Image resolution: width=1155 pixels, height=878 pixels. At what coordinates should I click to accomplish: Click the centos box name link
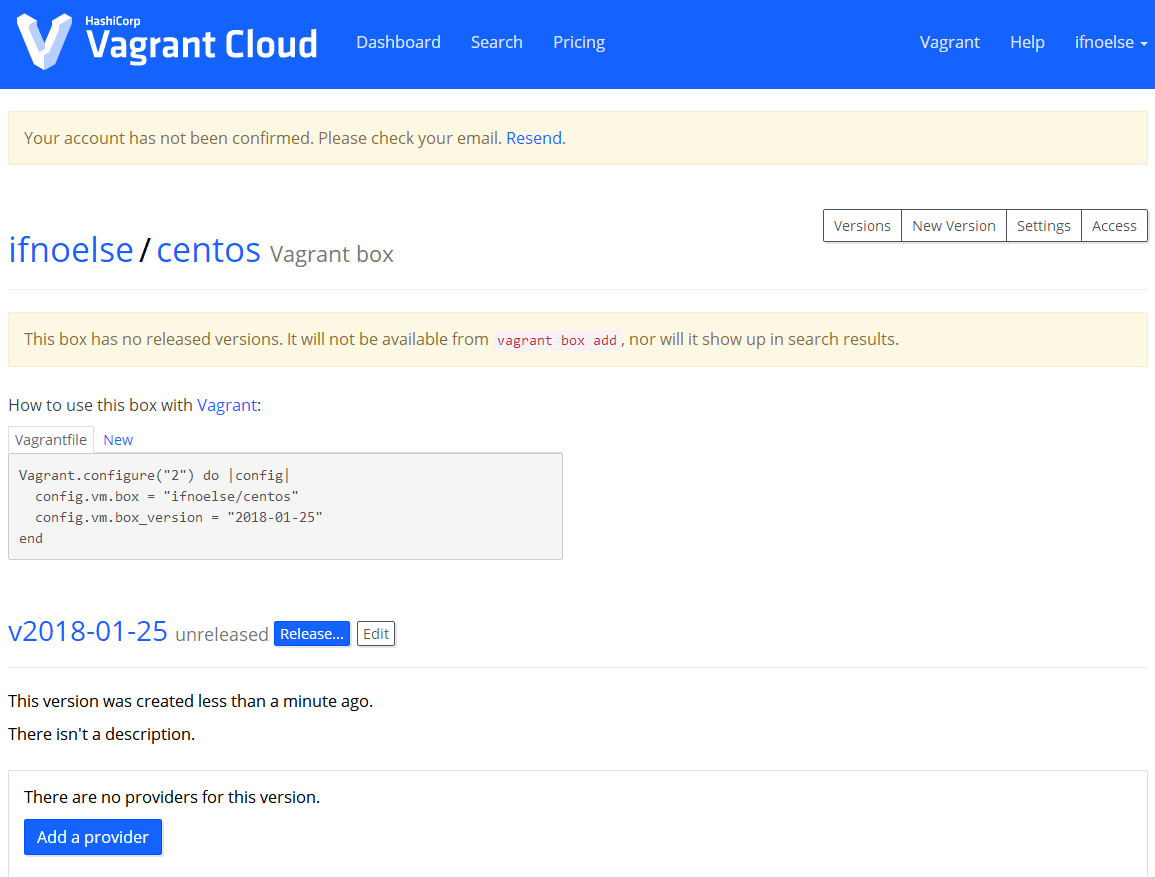(208, 249)
